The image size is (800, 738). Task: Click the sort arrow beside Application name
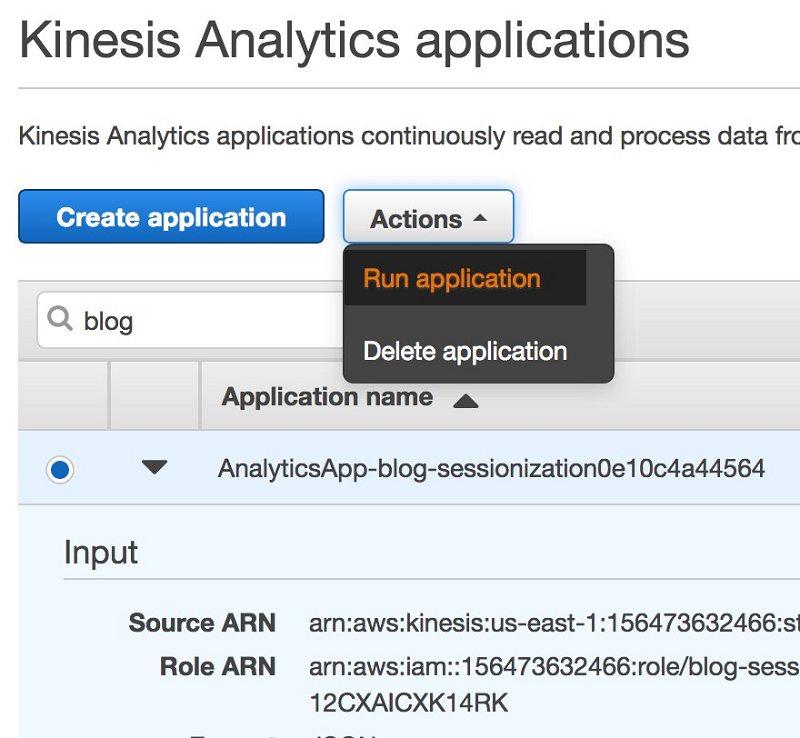(465, 401)
